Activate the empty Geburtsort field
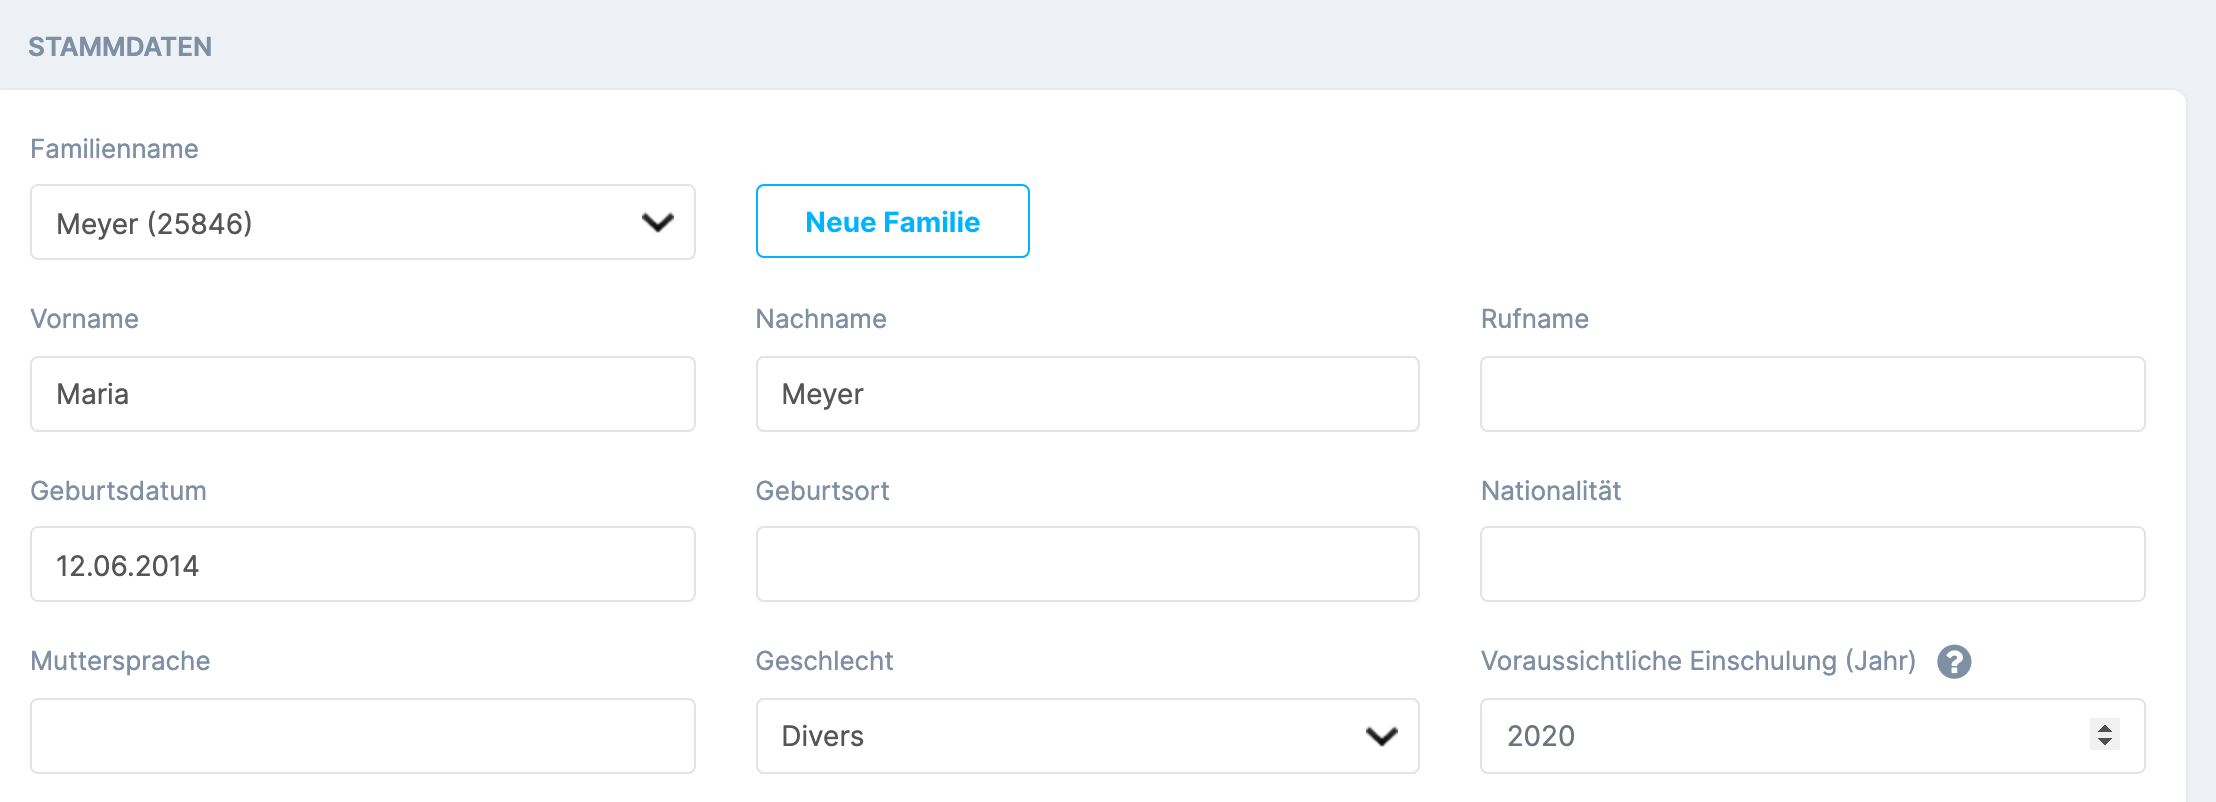Viewport: 2216px width, 802px height. click(x=1087, y=564)
